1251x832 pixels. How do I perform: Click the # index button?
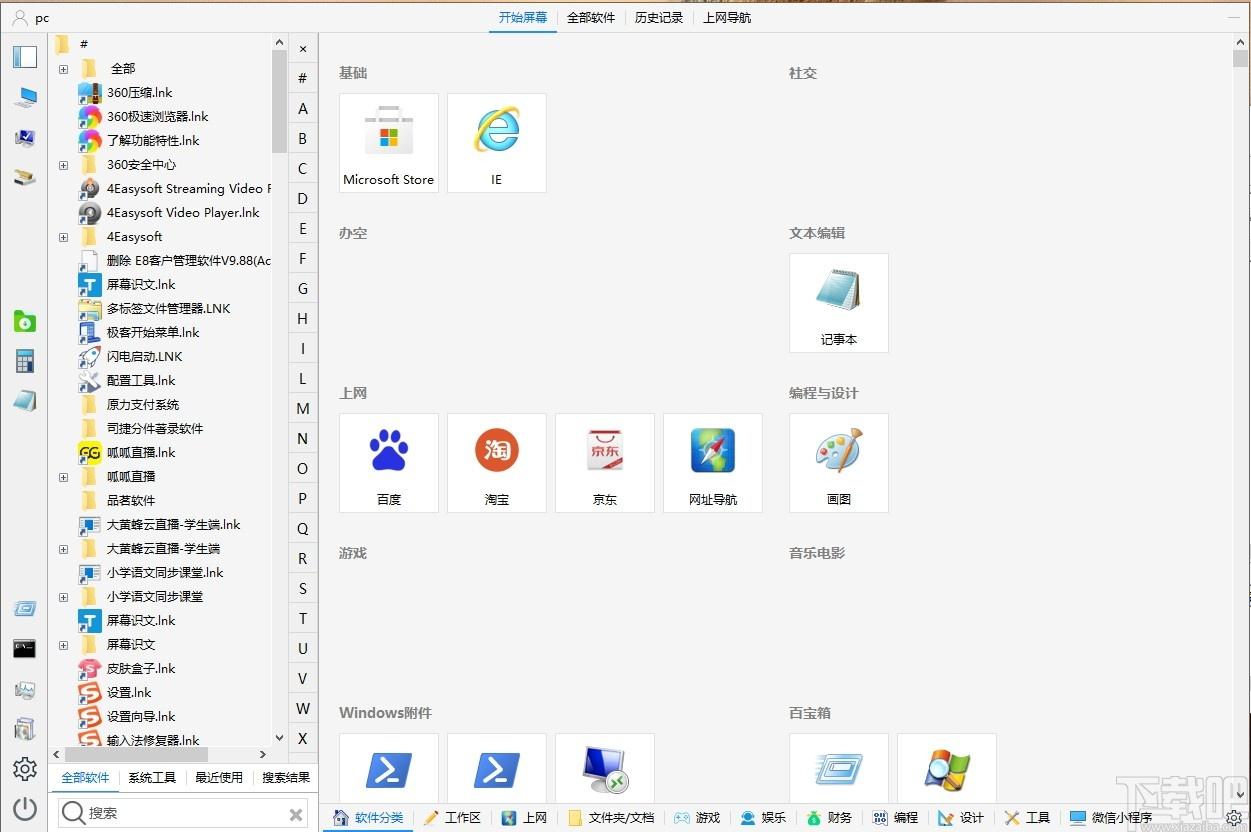[x=303, y=79]
